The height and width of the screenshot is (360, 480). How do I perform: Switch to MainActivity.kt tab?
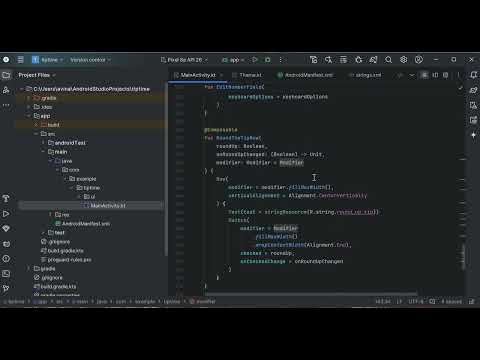pos(198,75)
